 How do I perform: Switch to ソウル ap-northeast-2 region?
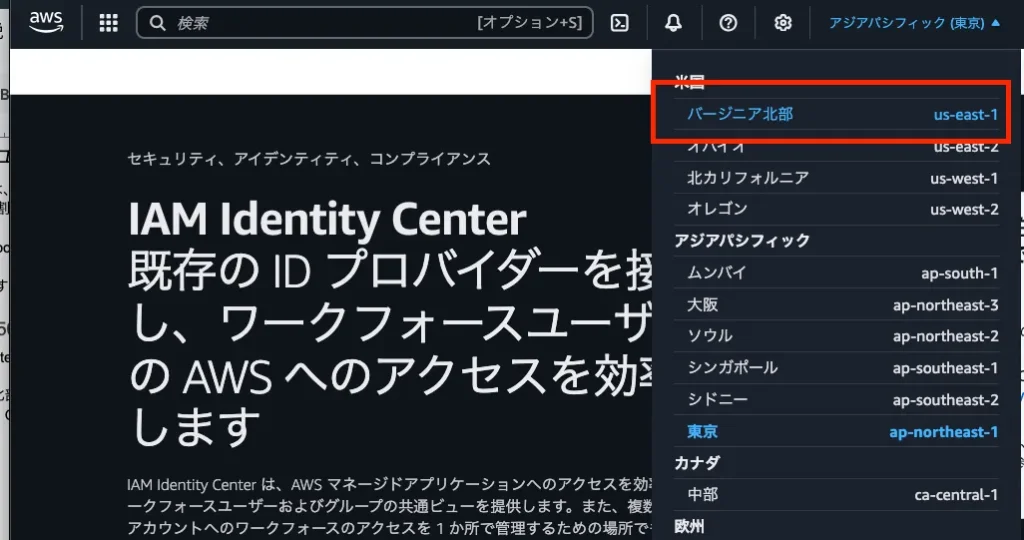pyautogui.click(x=842, y=336)
